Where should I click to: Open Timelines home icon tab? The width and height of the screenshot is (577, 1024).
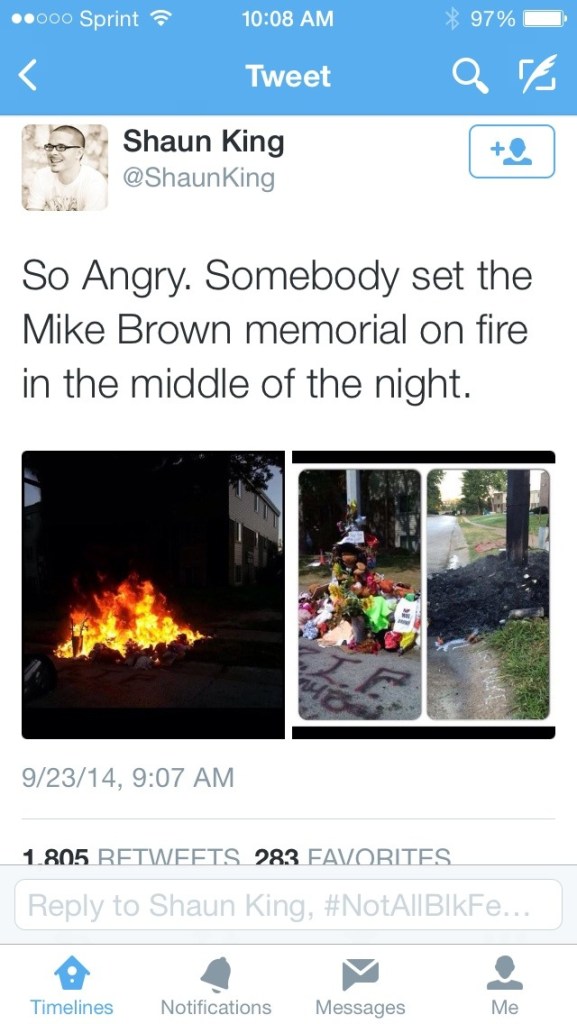click(x=71, y=987)
